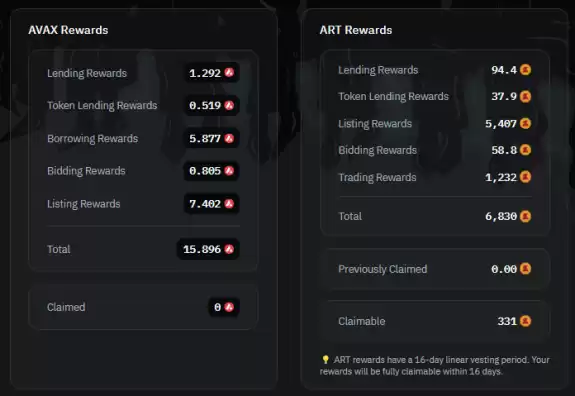Click ART Bidding Rewards label
This screenshot has width=575, height=396.
coord(377,150)
